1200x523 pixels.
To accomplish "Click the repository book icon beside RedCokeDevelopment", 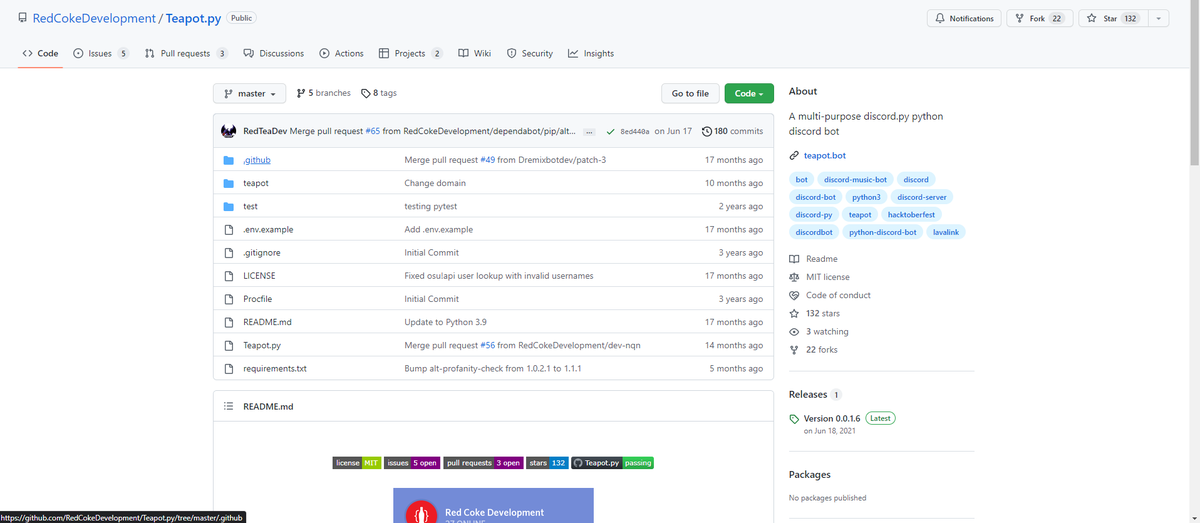I will [22, 18].
